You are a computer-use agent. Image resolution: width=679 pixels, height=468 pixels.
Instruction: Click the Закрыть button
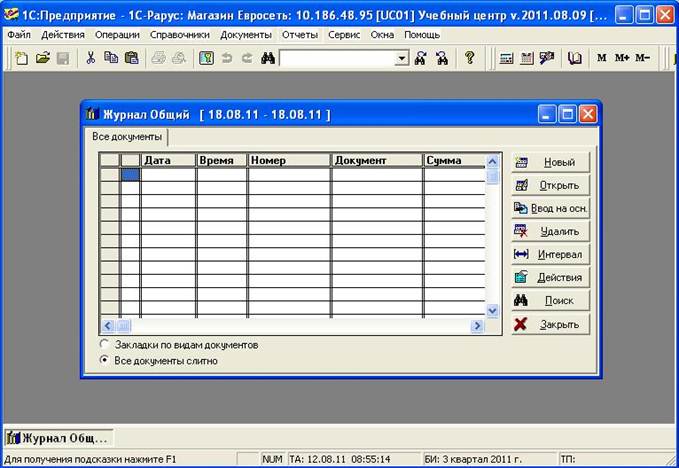(x=551, y=324)
